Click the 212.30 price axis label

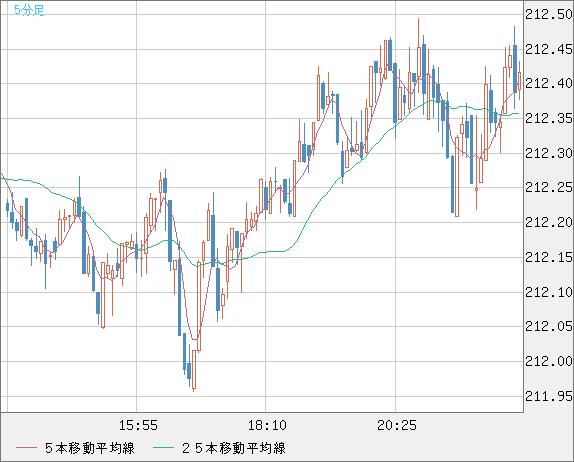pos(549,153)
